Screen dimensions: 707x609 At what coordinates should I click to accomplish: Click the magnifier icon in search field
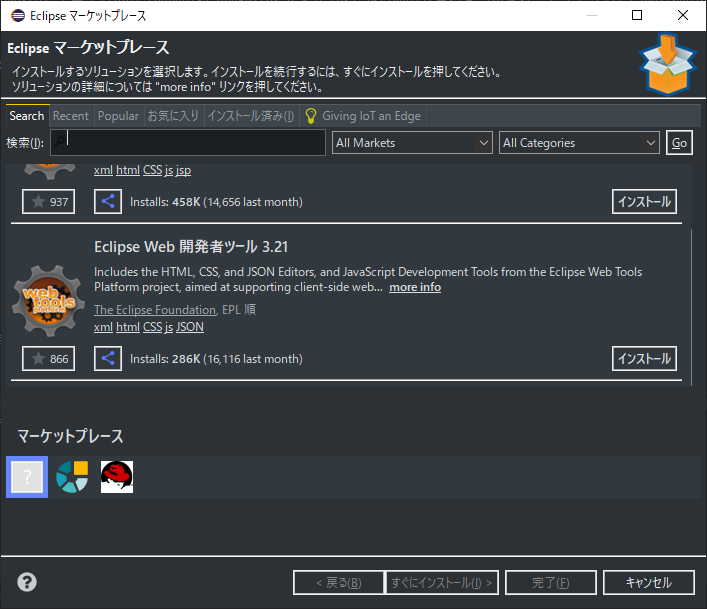[59, 142]
